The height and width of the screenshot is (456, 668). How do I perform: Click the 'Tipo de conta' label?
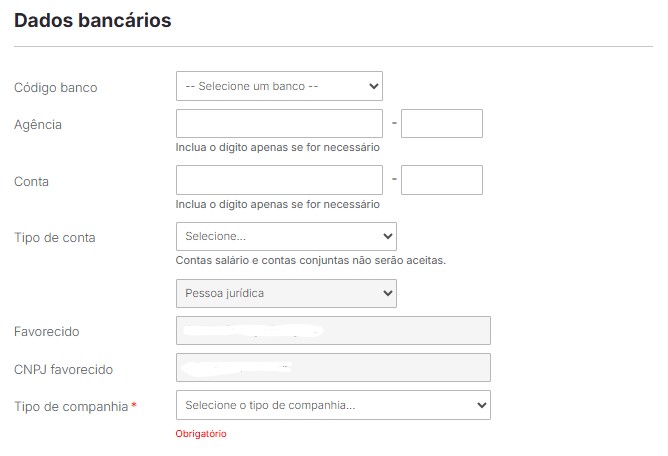[x=55, y=238]
